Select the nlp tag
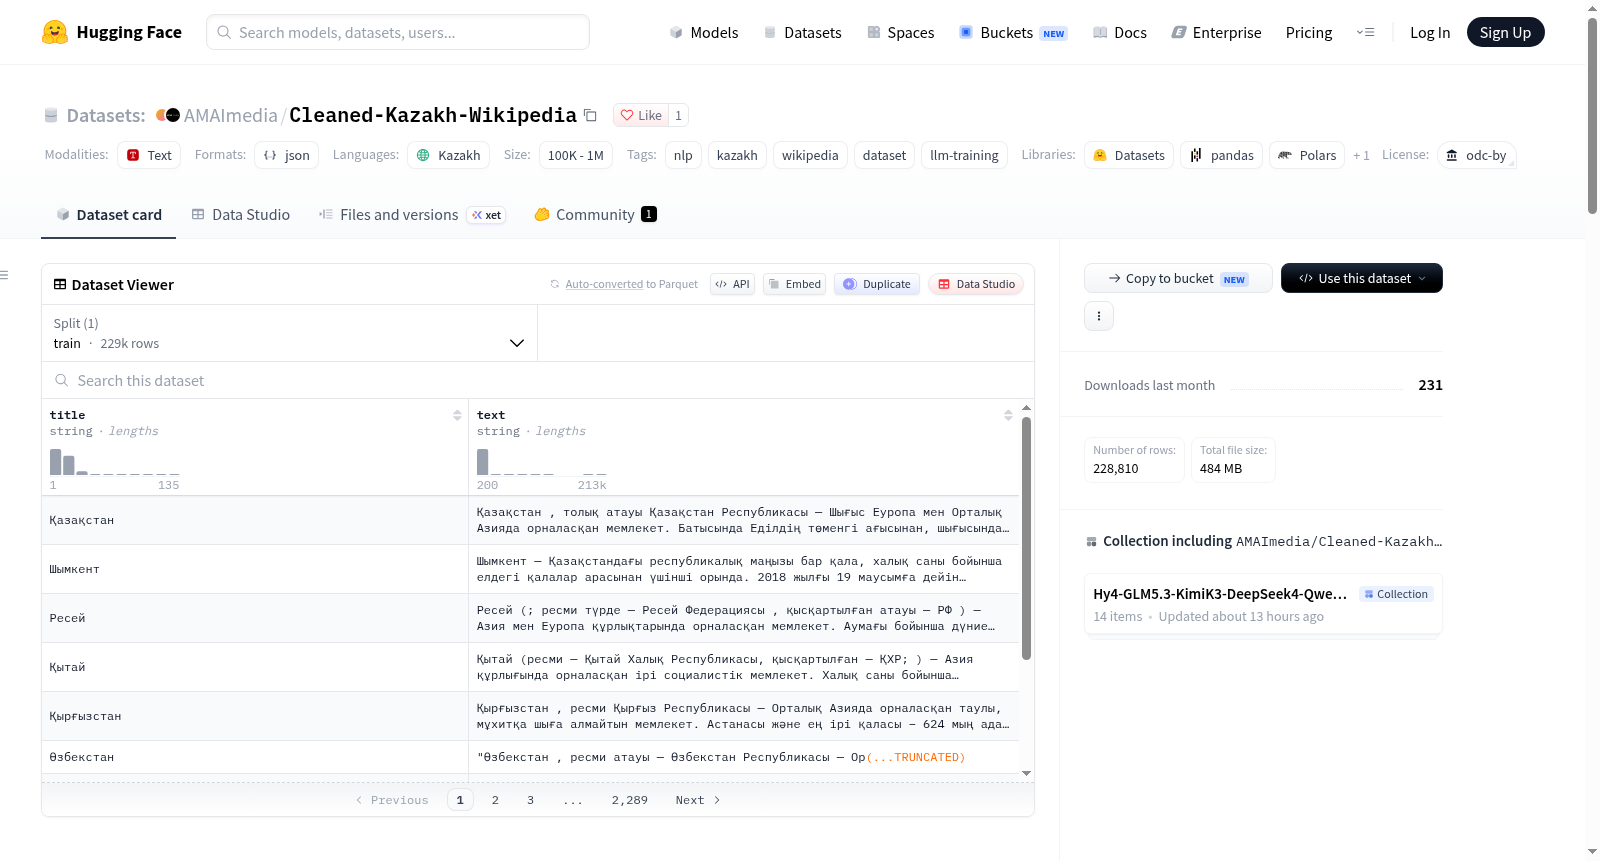 coord(683,155)
